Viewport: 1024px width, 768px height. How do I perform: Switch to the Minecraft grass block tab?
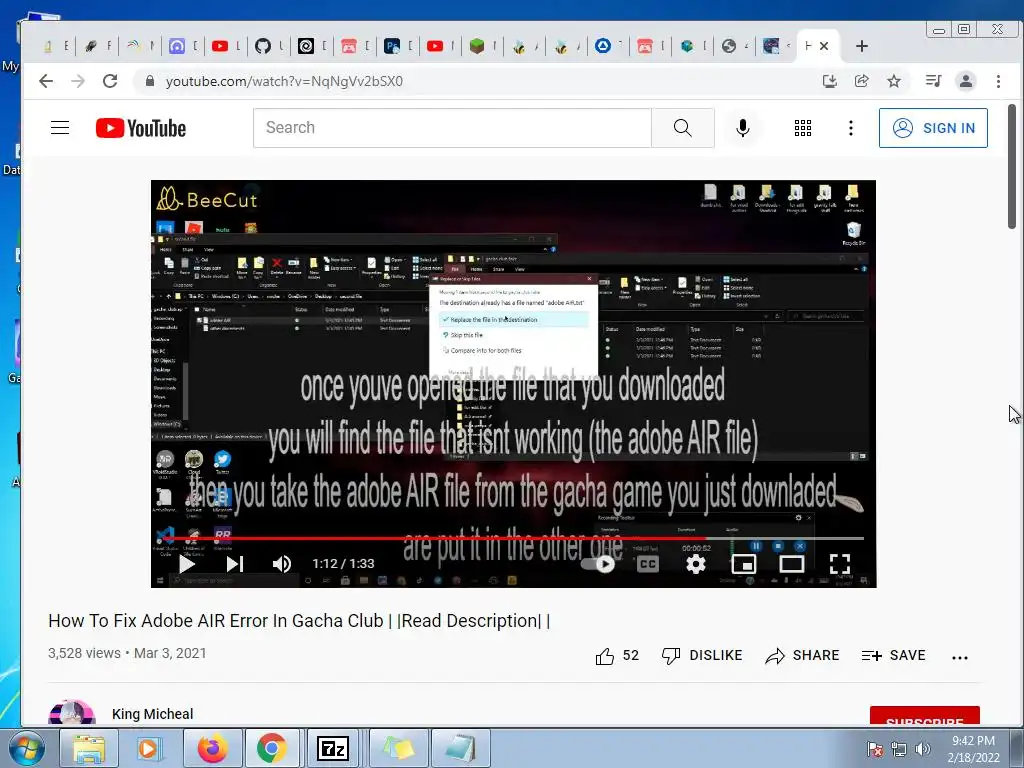pos(477,46)
